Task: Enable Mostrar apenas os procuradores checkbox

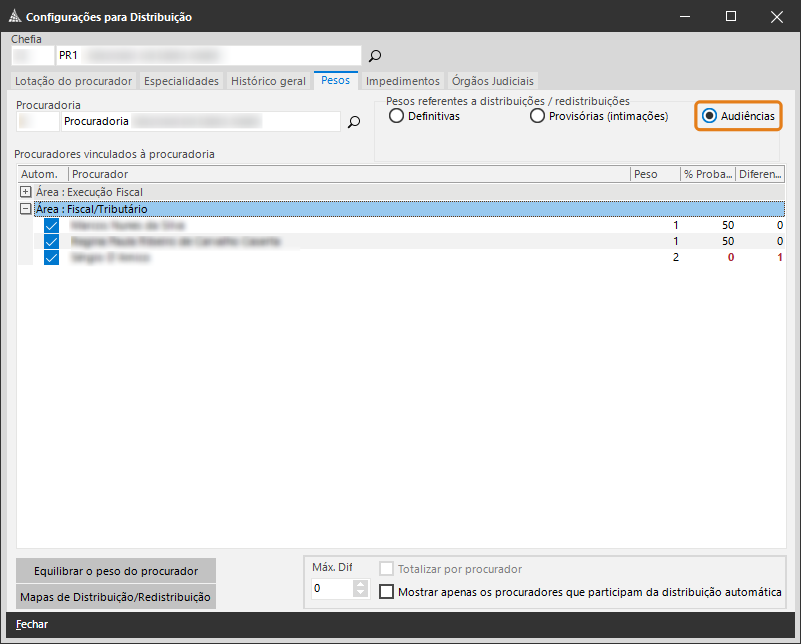Action: [x=387, y=592]
